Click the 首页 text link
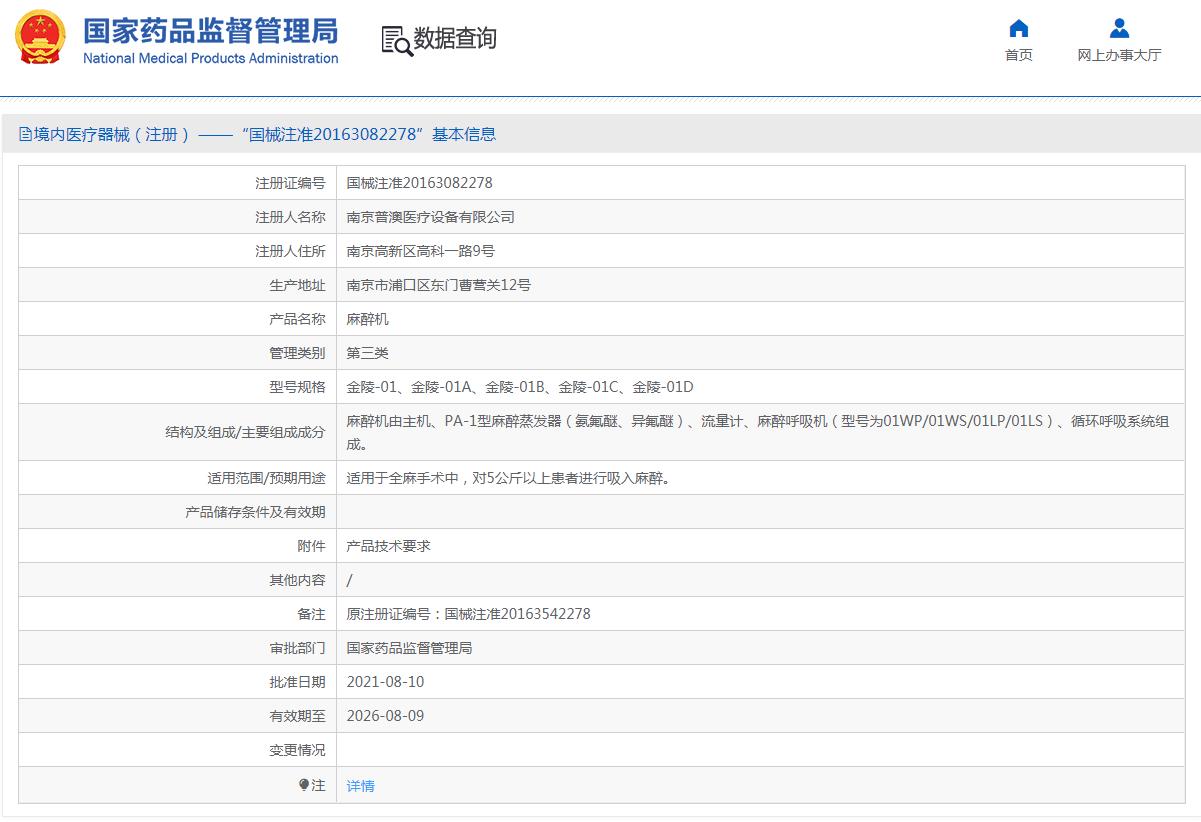Image resolution: width=1201 pixels, height=822 pixels. click(x=1018, y=55)
